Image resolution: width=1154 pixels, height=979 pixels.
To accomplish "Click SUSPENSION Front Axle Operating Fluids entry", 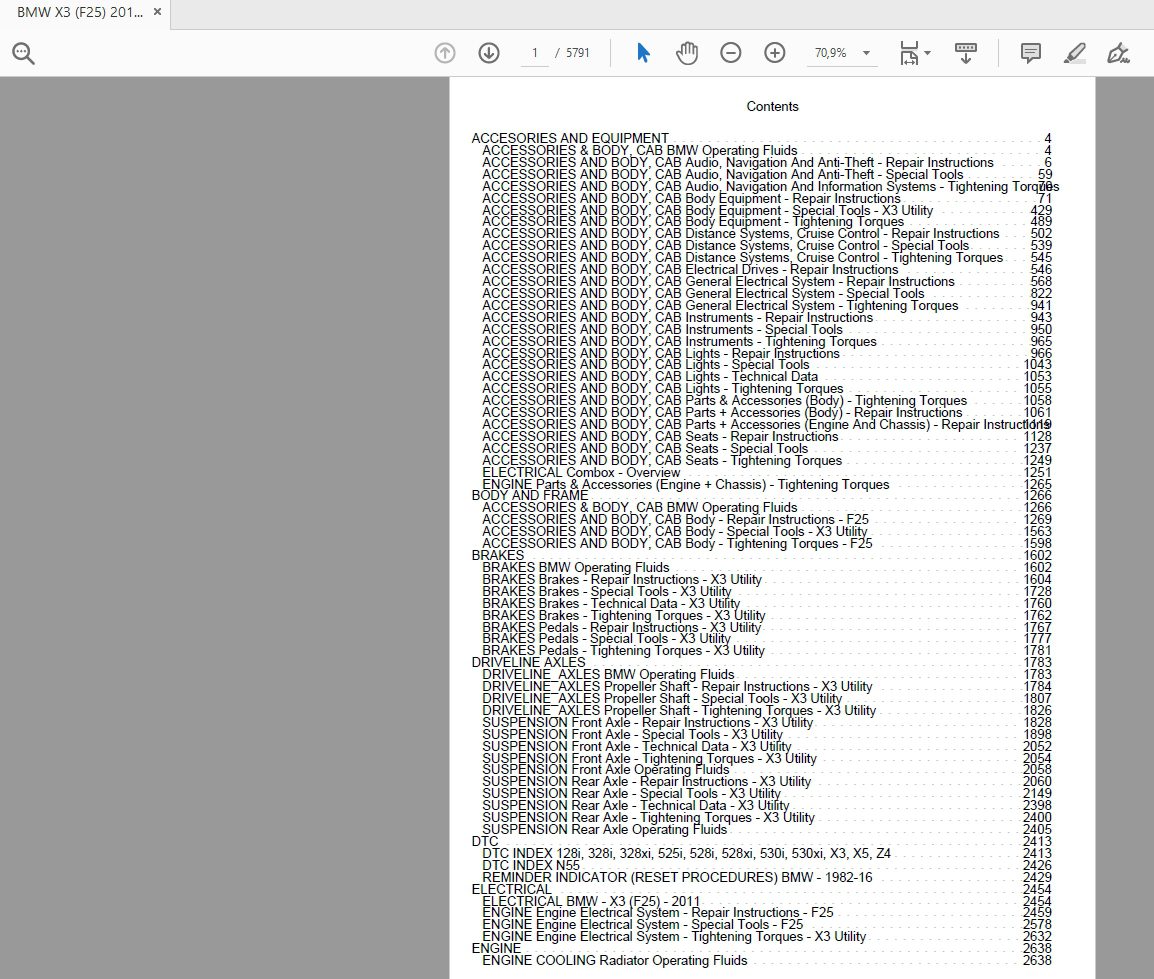I will click(x=606, y=770).
